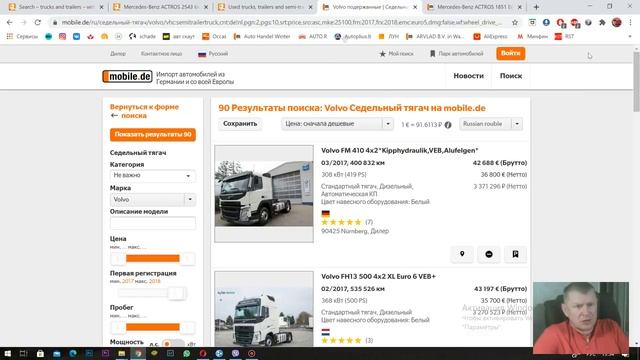
Task: Open the Марка Volvo dropdown
Action: 153,200
